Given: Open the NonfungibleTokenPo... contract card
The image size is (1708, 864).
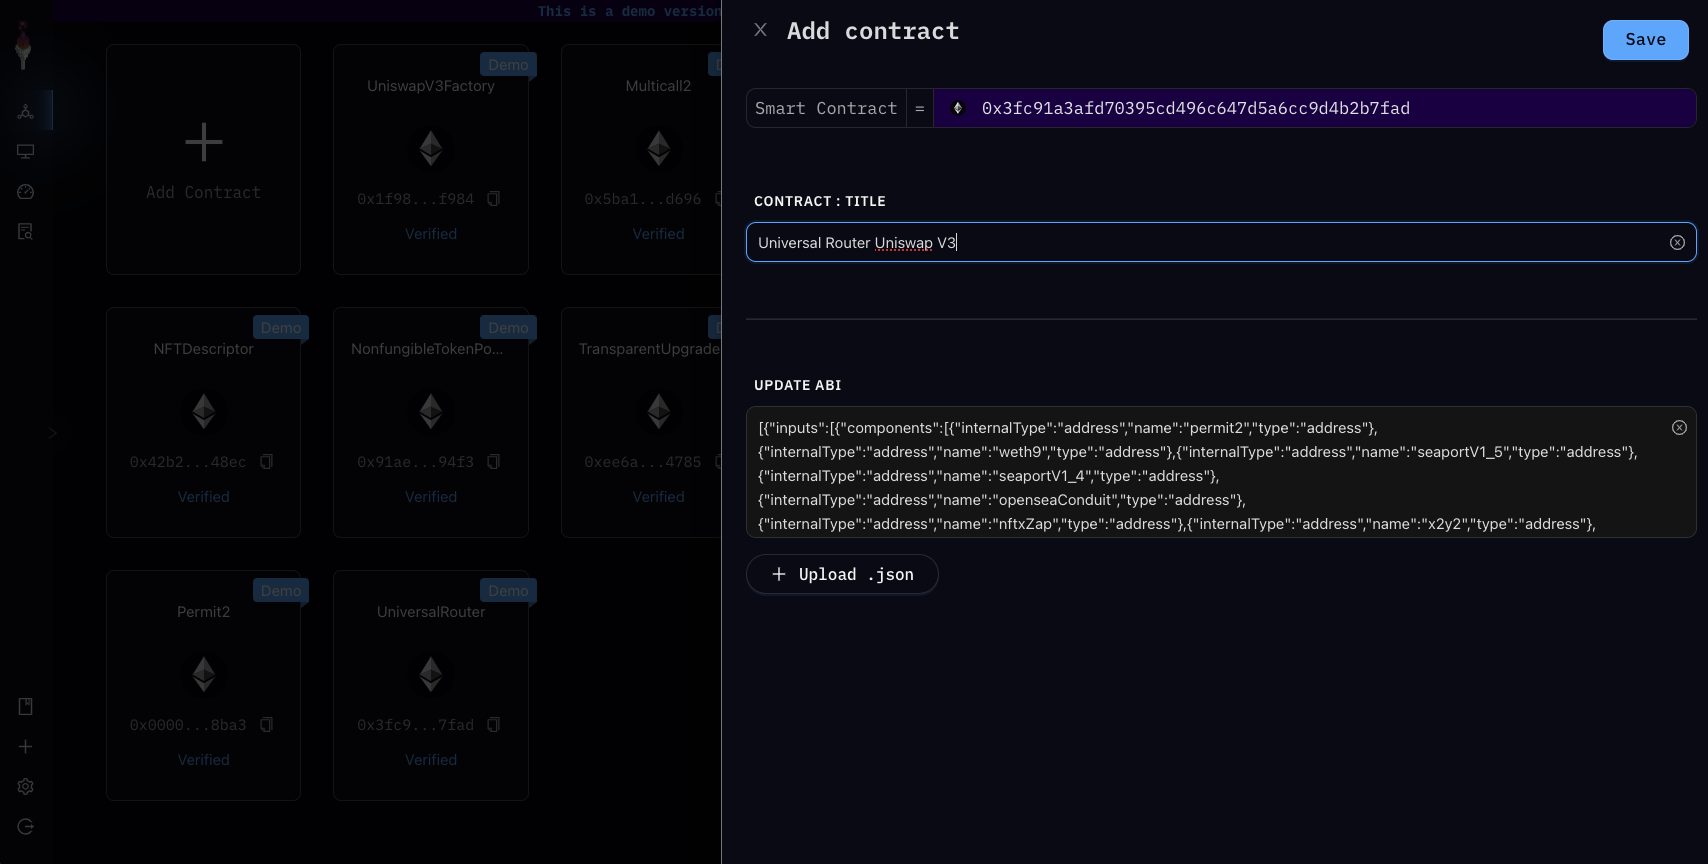Looking at the screenshot, I should [x=431, y=422].
